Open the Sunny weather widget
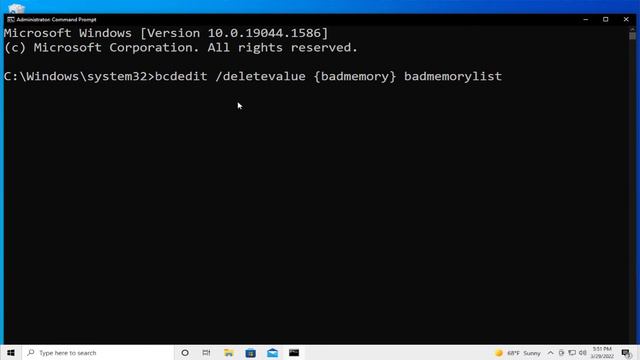This screenshot has width=640, height=360. click(x=518, y=353)
